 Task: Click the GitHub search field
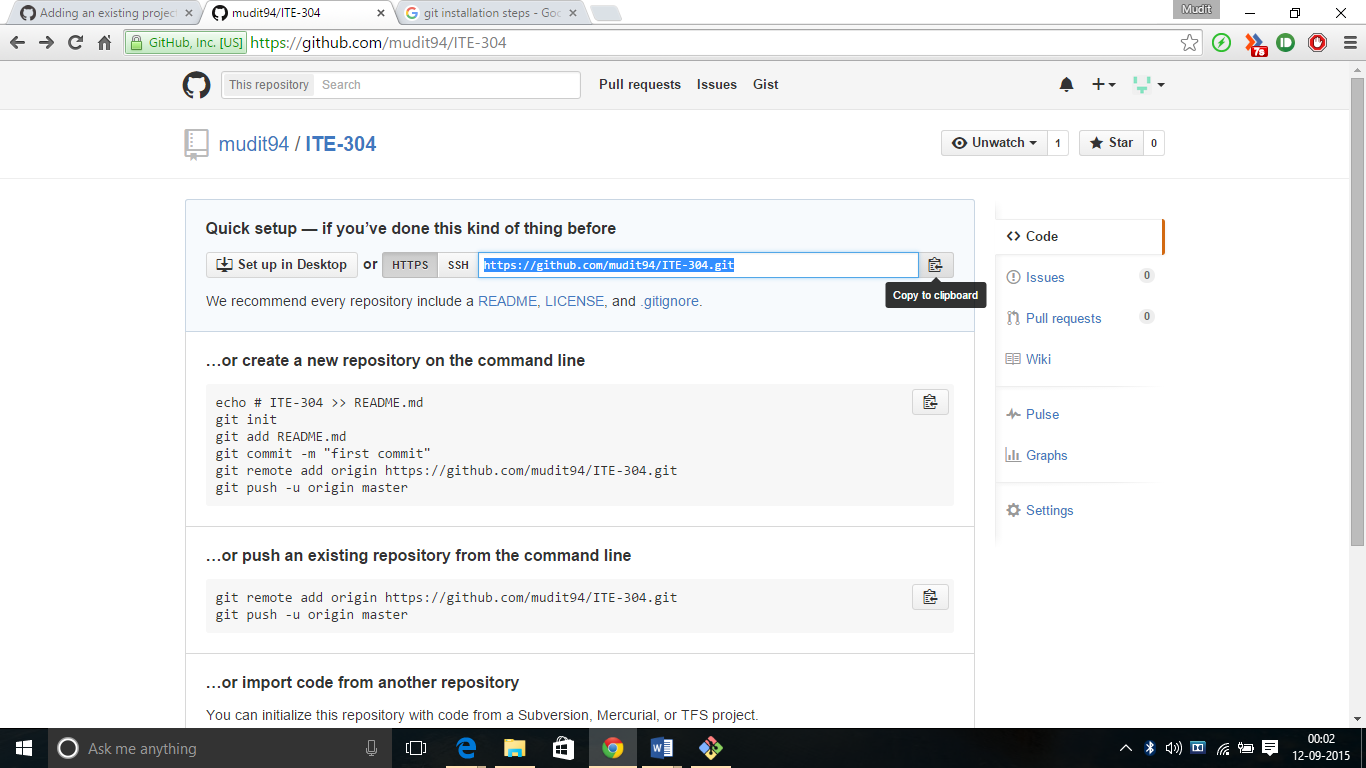click(448, 85)
